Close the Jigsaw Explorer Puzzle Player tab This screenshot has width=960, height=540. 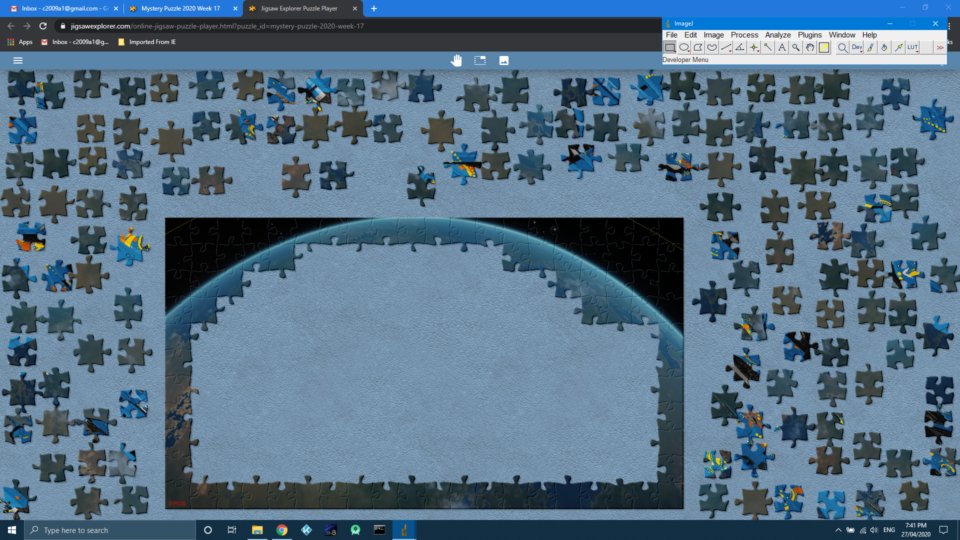tap(354, 9)
